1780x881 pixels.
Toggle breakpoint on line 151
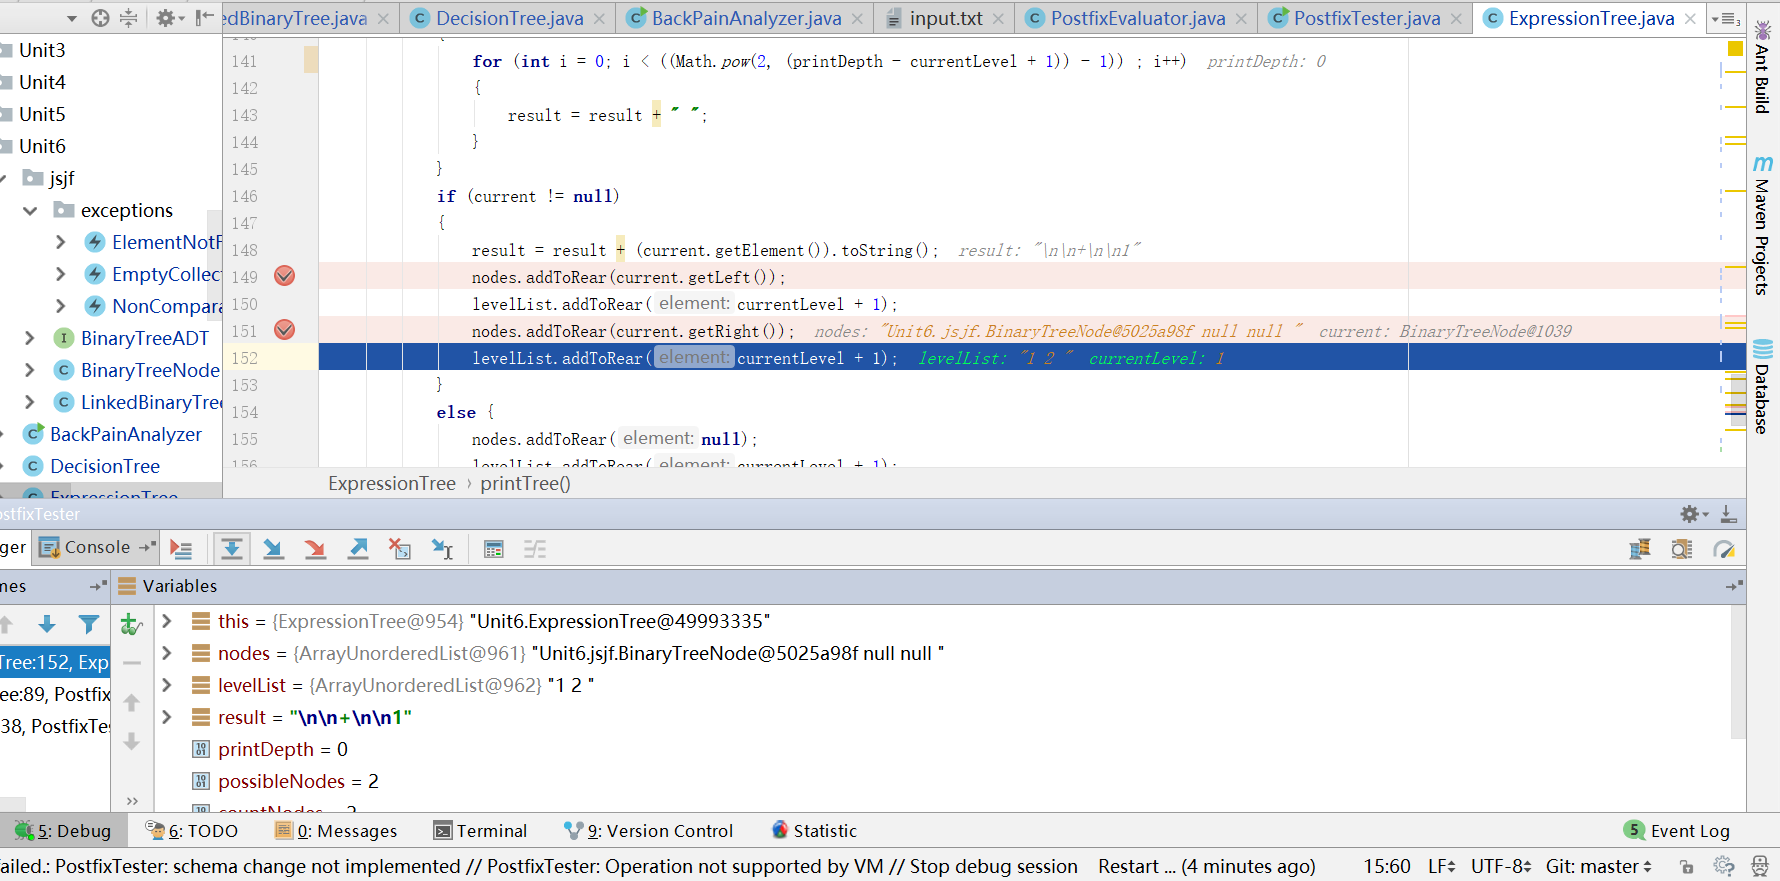point(285,330)
